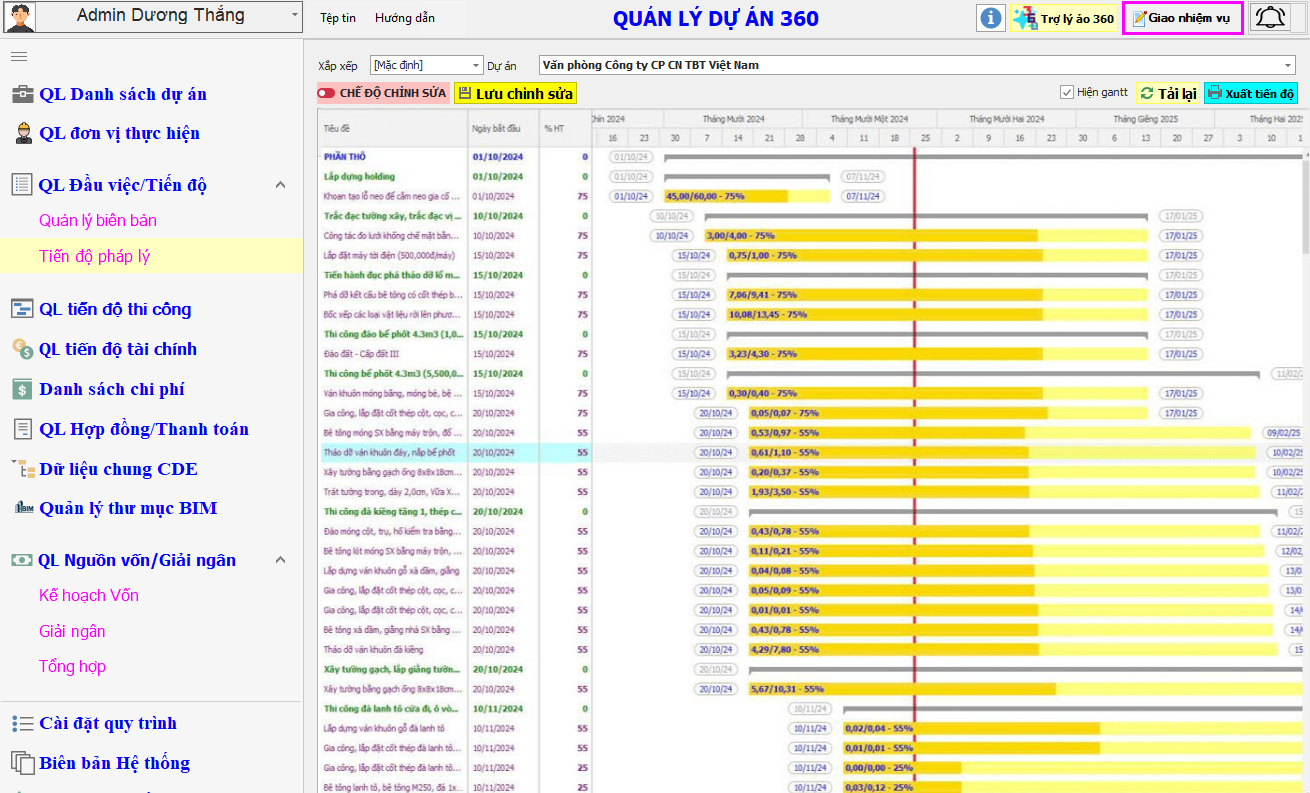Open the Dự án project dropdown

point(916,65)
